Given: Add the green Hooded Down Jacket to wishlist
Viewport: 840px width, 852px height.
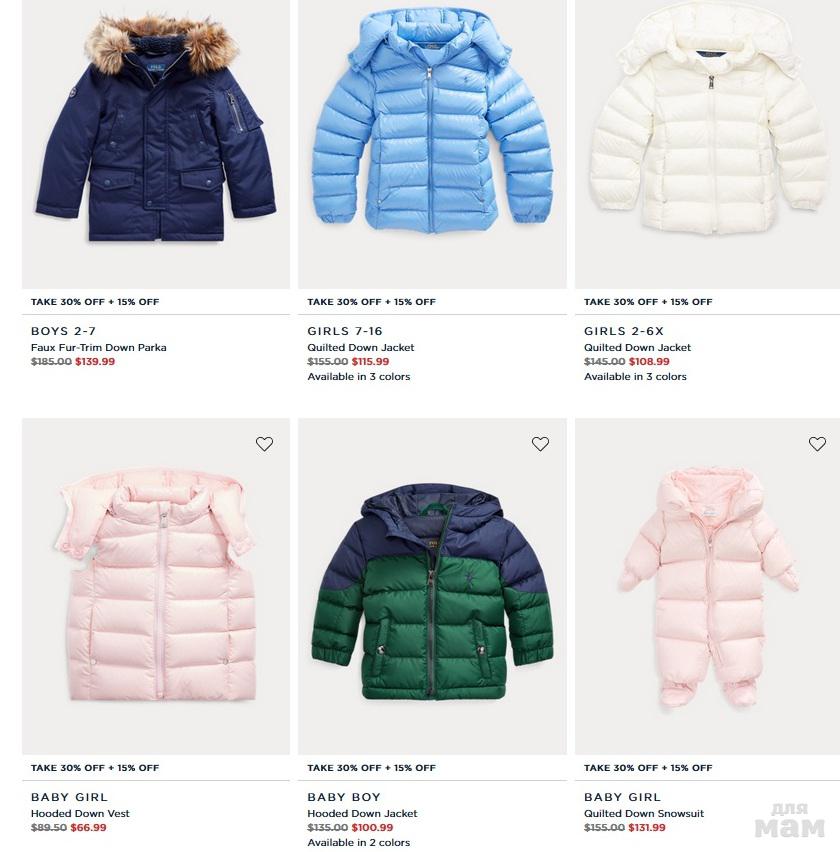Looking at the screenshot, I should click(x=540, y=444).
